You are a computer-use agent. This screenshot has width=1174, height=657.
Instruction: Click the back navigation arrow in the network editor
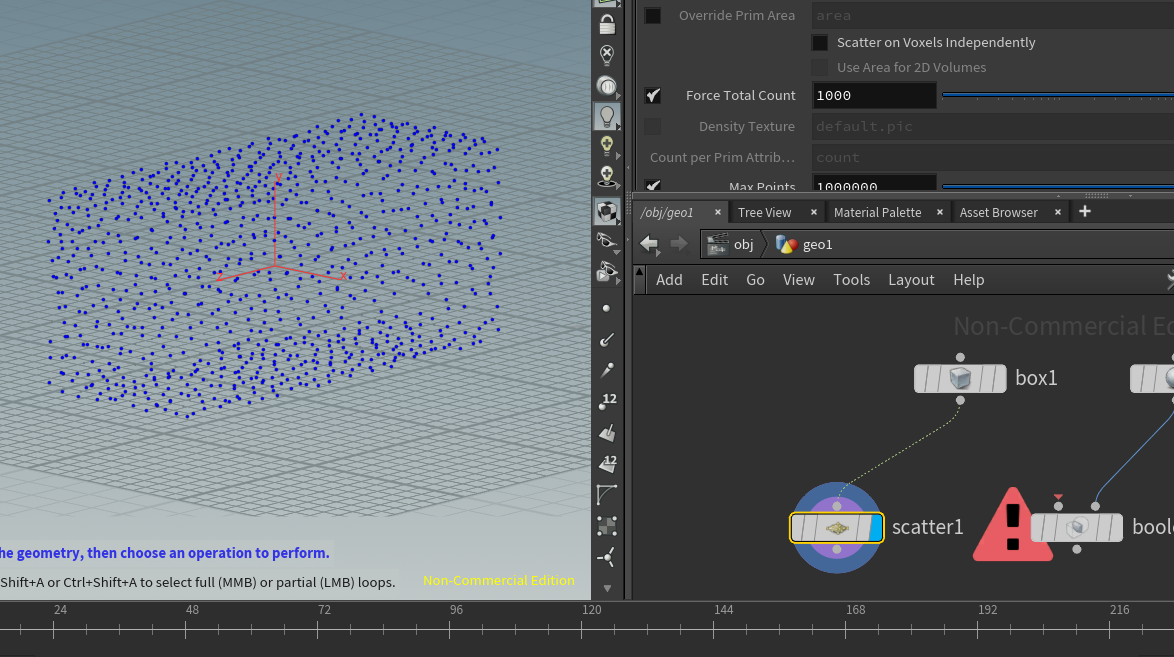(x=648, y=243)
